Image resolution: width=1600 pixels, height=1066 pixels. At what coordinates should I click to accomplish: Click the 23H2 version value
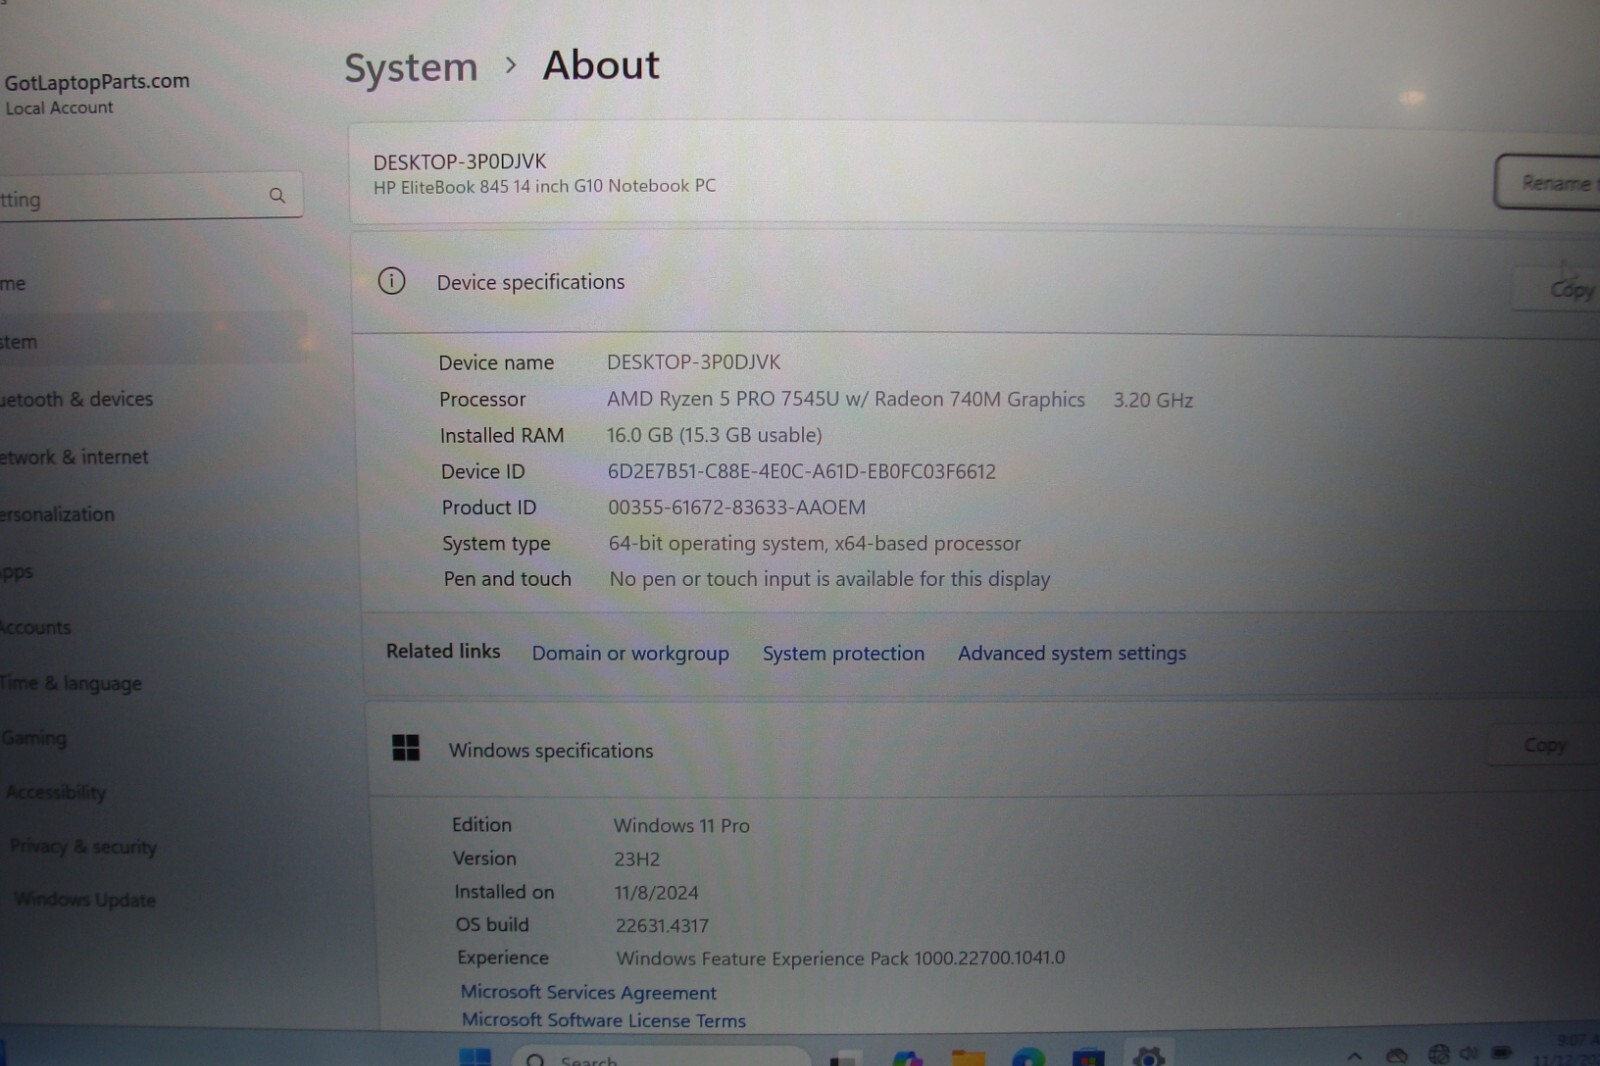click(637, 859)
